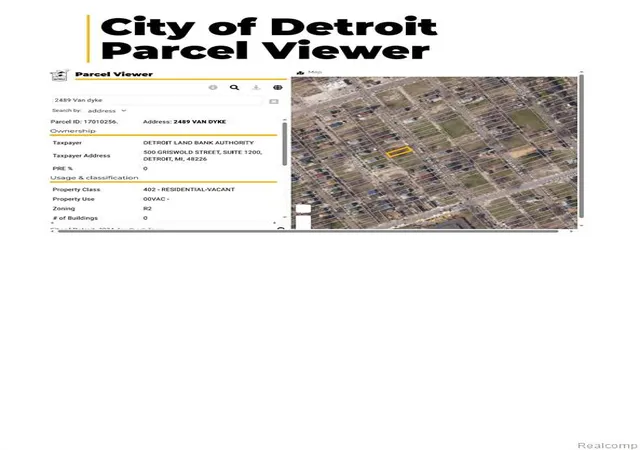Click the 'Taxpayer Address' label
Image resolution: width=640 pixels, height=450 pixels.
coord(81,156)
